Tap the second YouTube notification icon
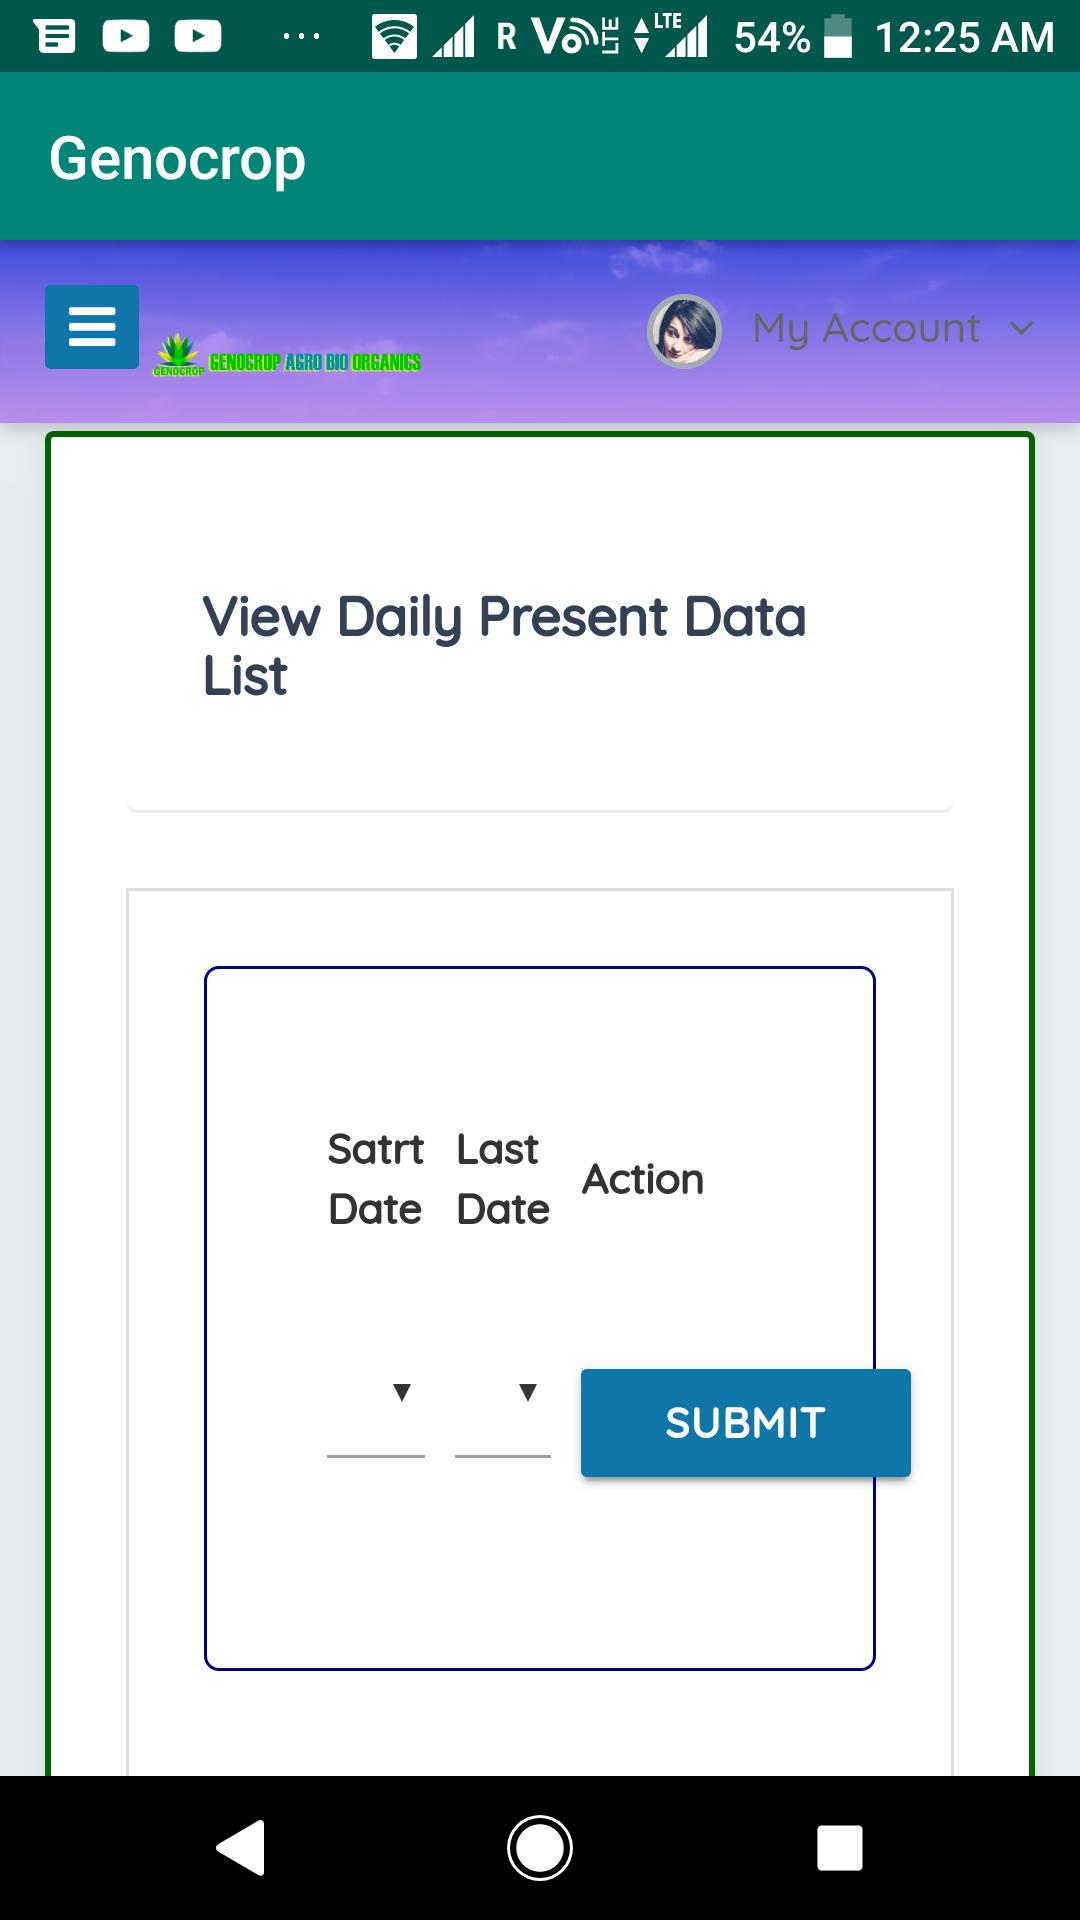1080x1920 pixels. 198,37
